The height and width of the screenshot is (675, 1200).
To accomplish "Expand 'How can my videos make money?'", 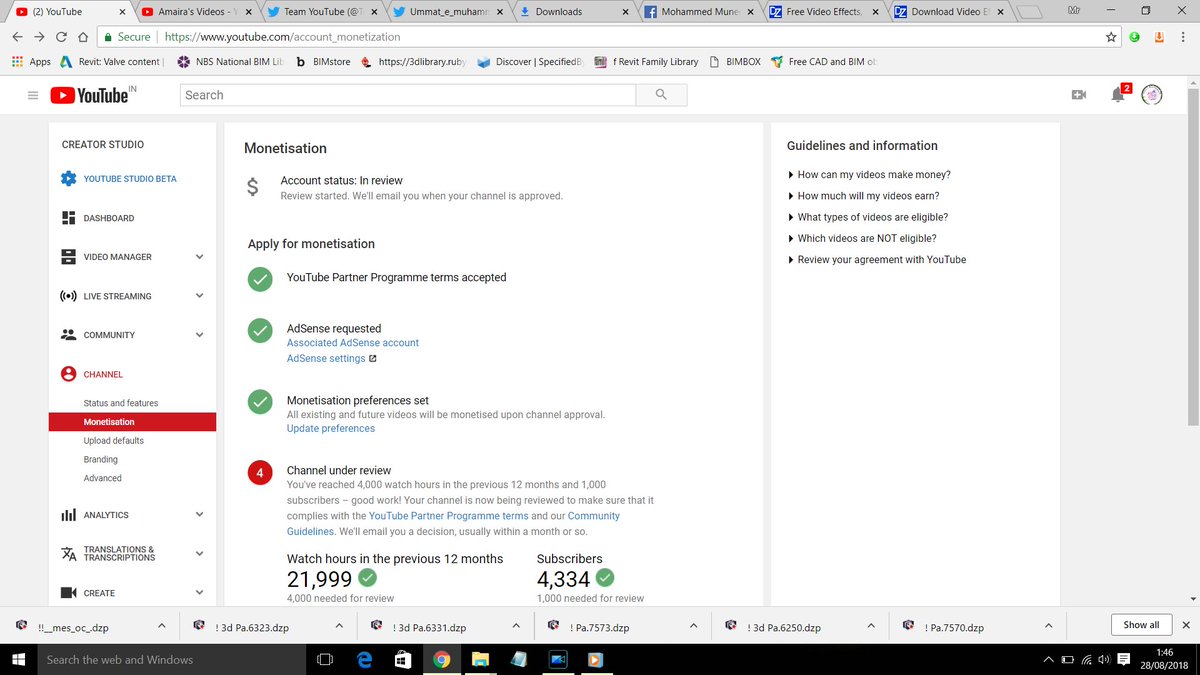I will [x=869, y=175].
